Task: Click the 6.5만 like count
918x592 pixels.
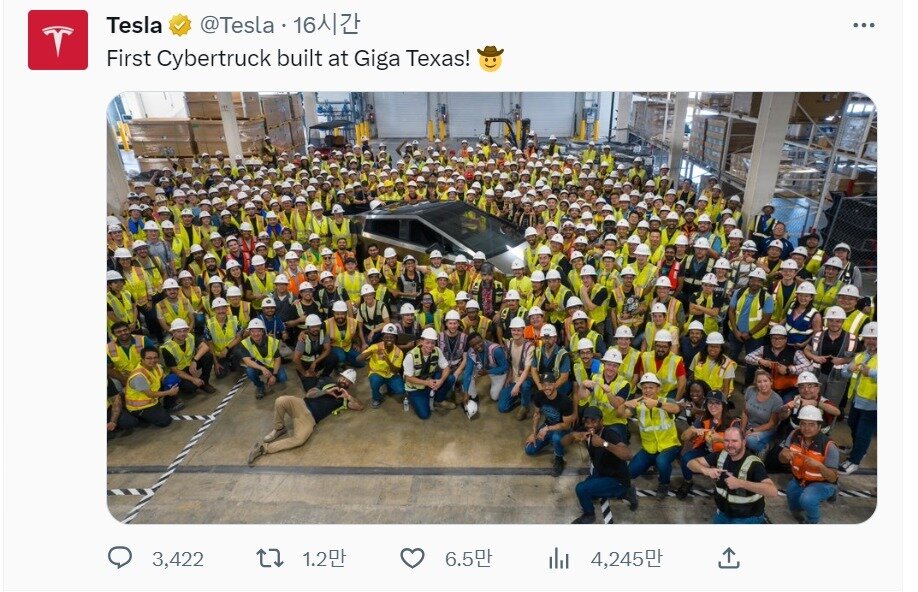Action: tap(468, 559)
